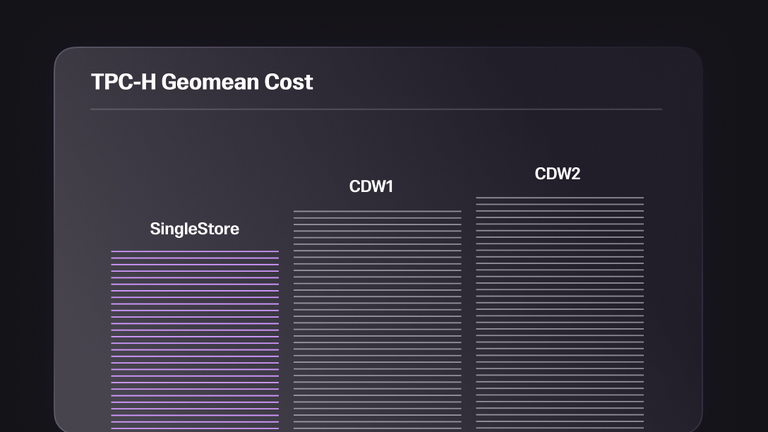Click the top line of the CDW2 bar
Viewport: 768px width, 432px height.
pyautogui.click(x=559, y=198)
